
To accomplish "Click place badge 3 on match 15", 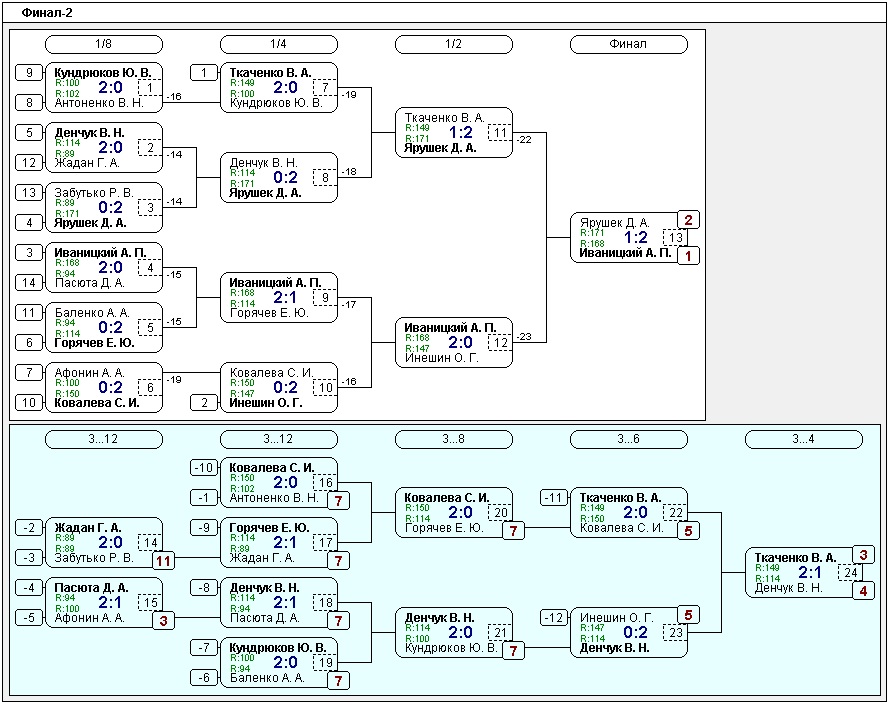I will [163, 621].
